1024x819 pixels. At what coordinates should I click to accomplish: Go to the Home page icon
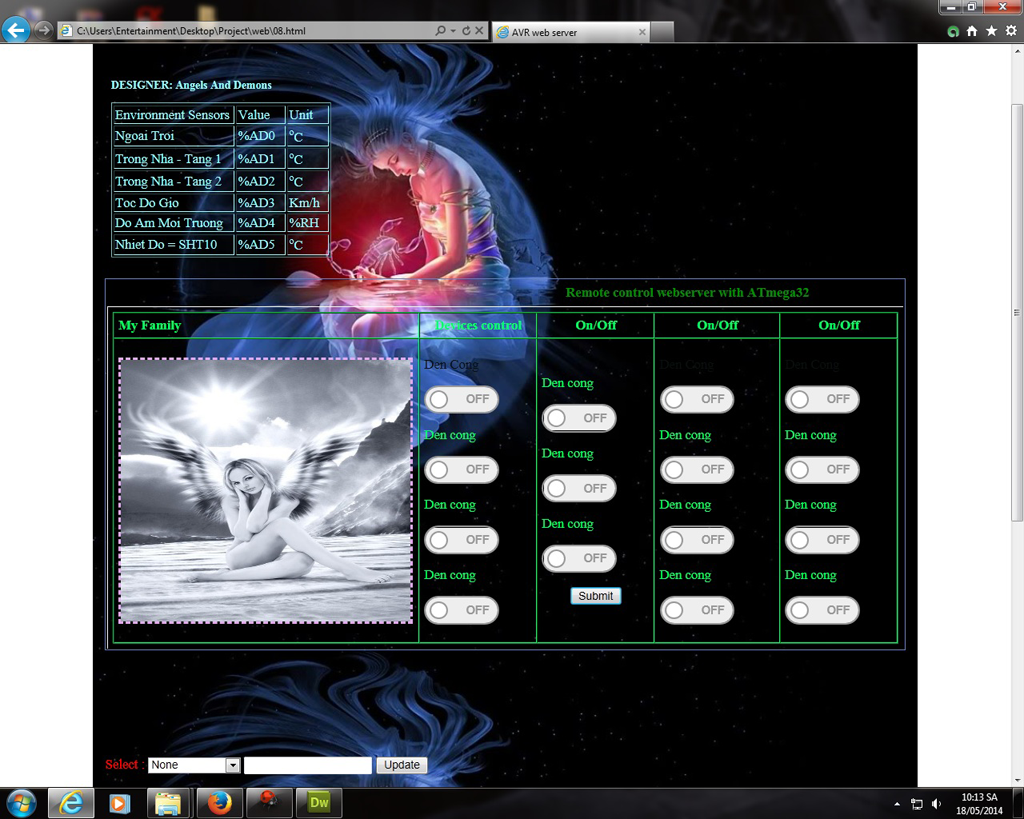(972, 31)
